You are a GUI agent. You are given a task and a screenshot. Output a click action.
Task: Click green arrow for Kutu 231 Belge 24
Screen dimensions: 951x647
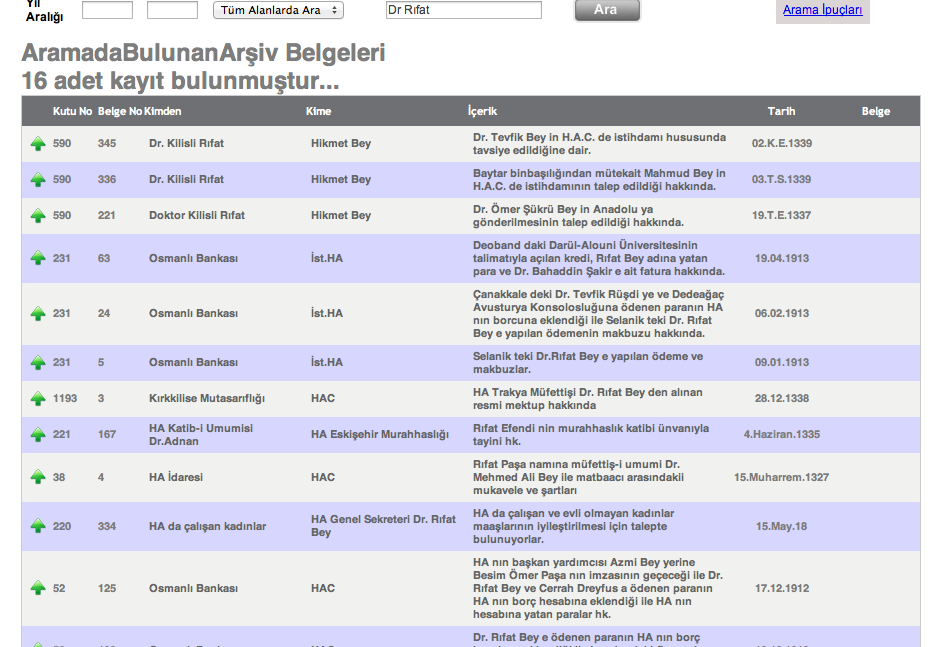click(38, 313)
